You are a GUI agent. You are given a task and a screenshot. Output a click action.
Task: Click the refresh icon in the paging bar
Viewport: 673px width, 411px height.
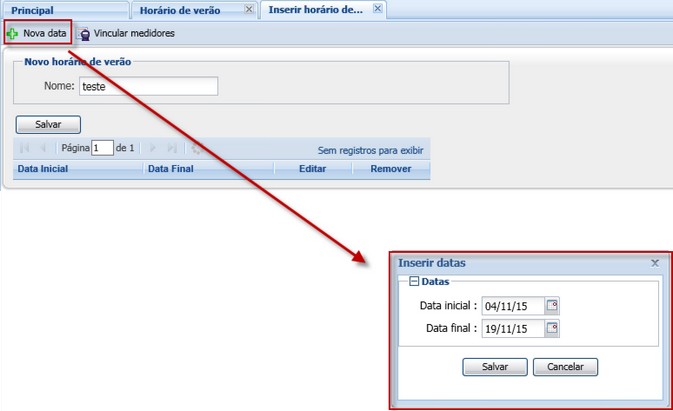tap(198, 148)
